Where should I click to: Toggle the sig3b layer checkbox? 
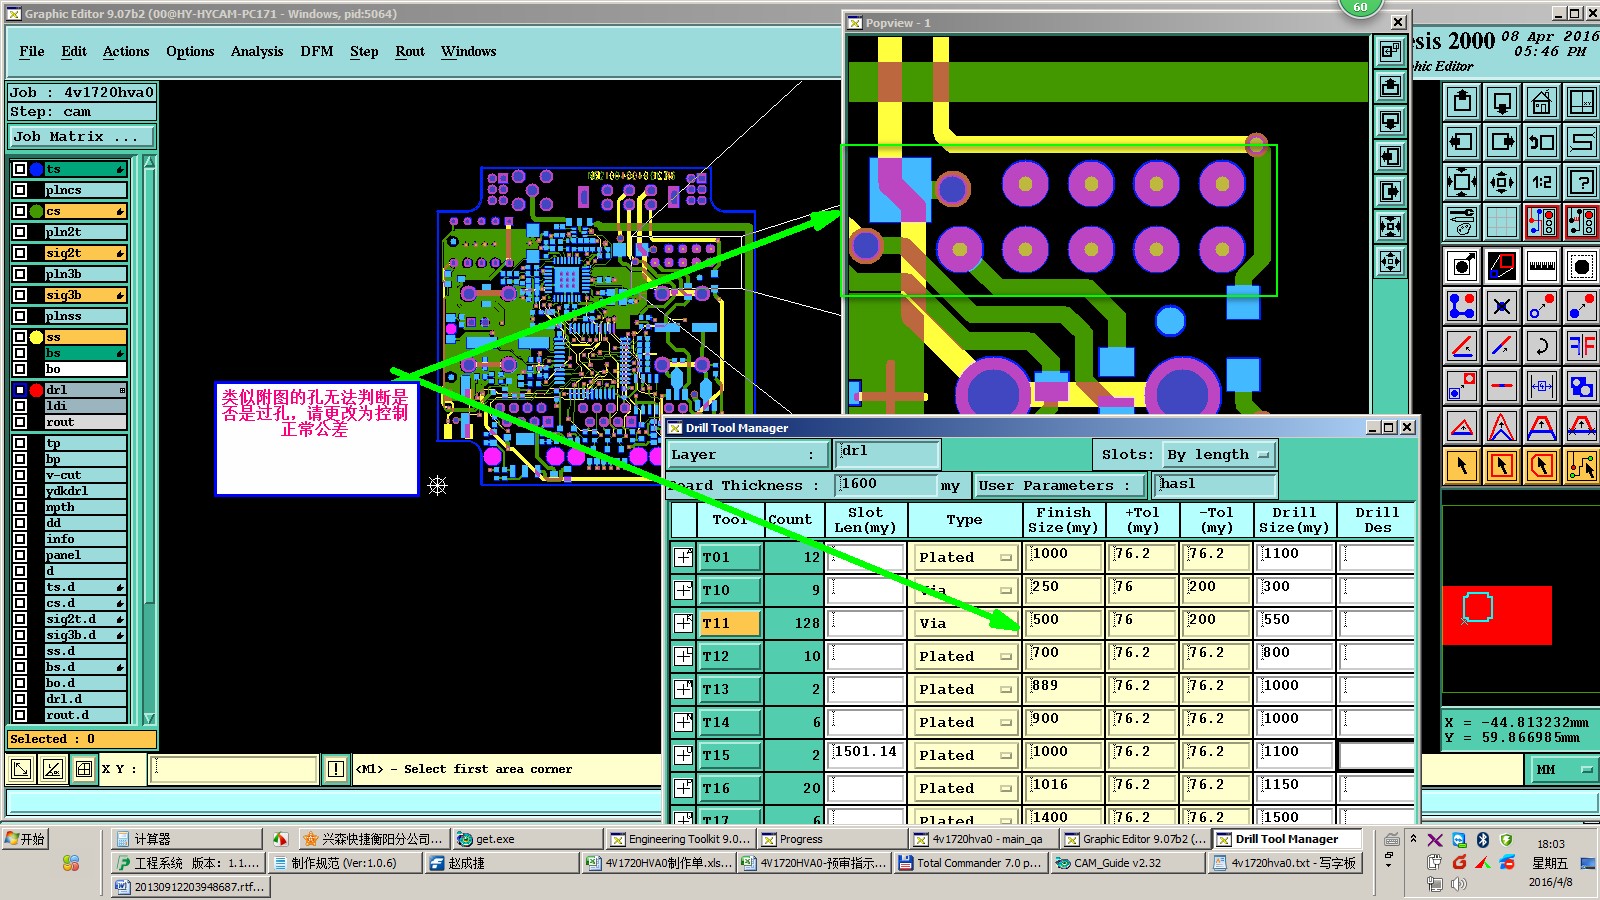20,295
